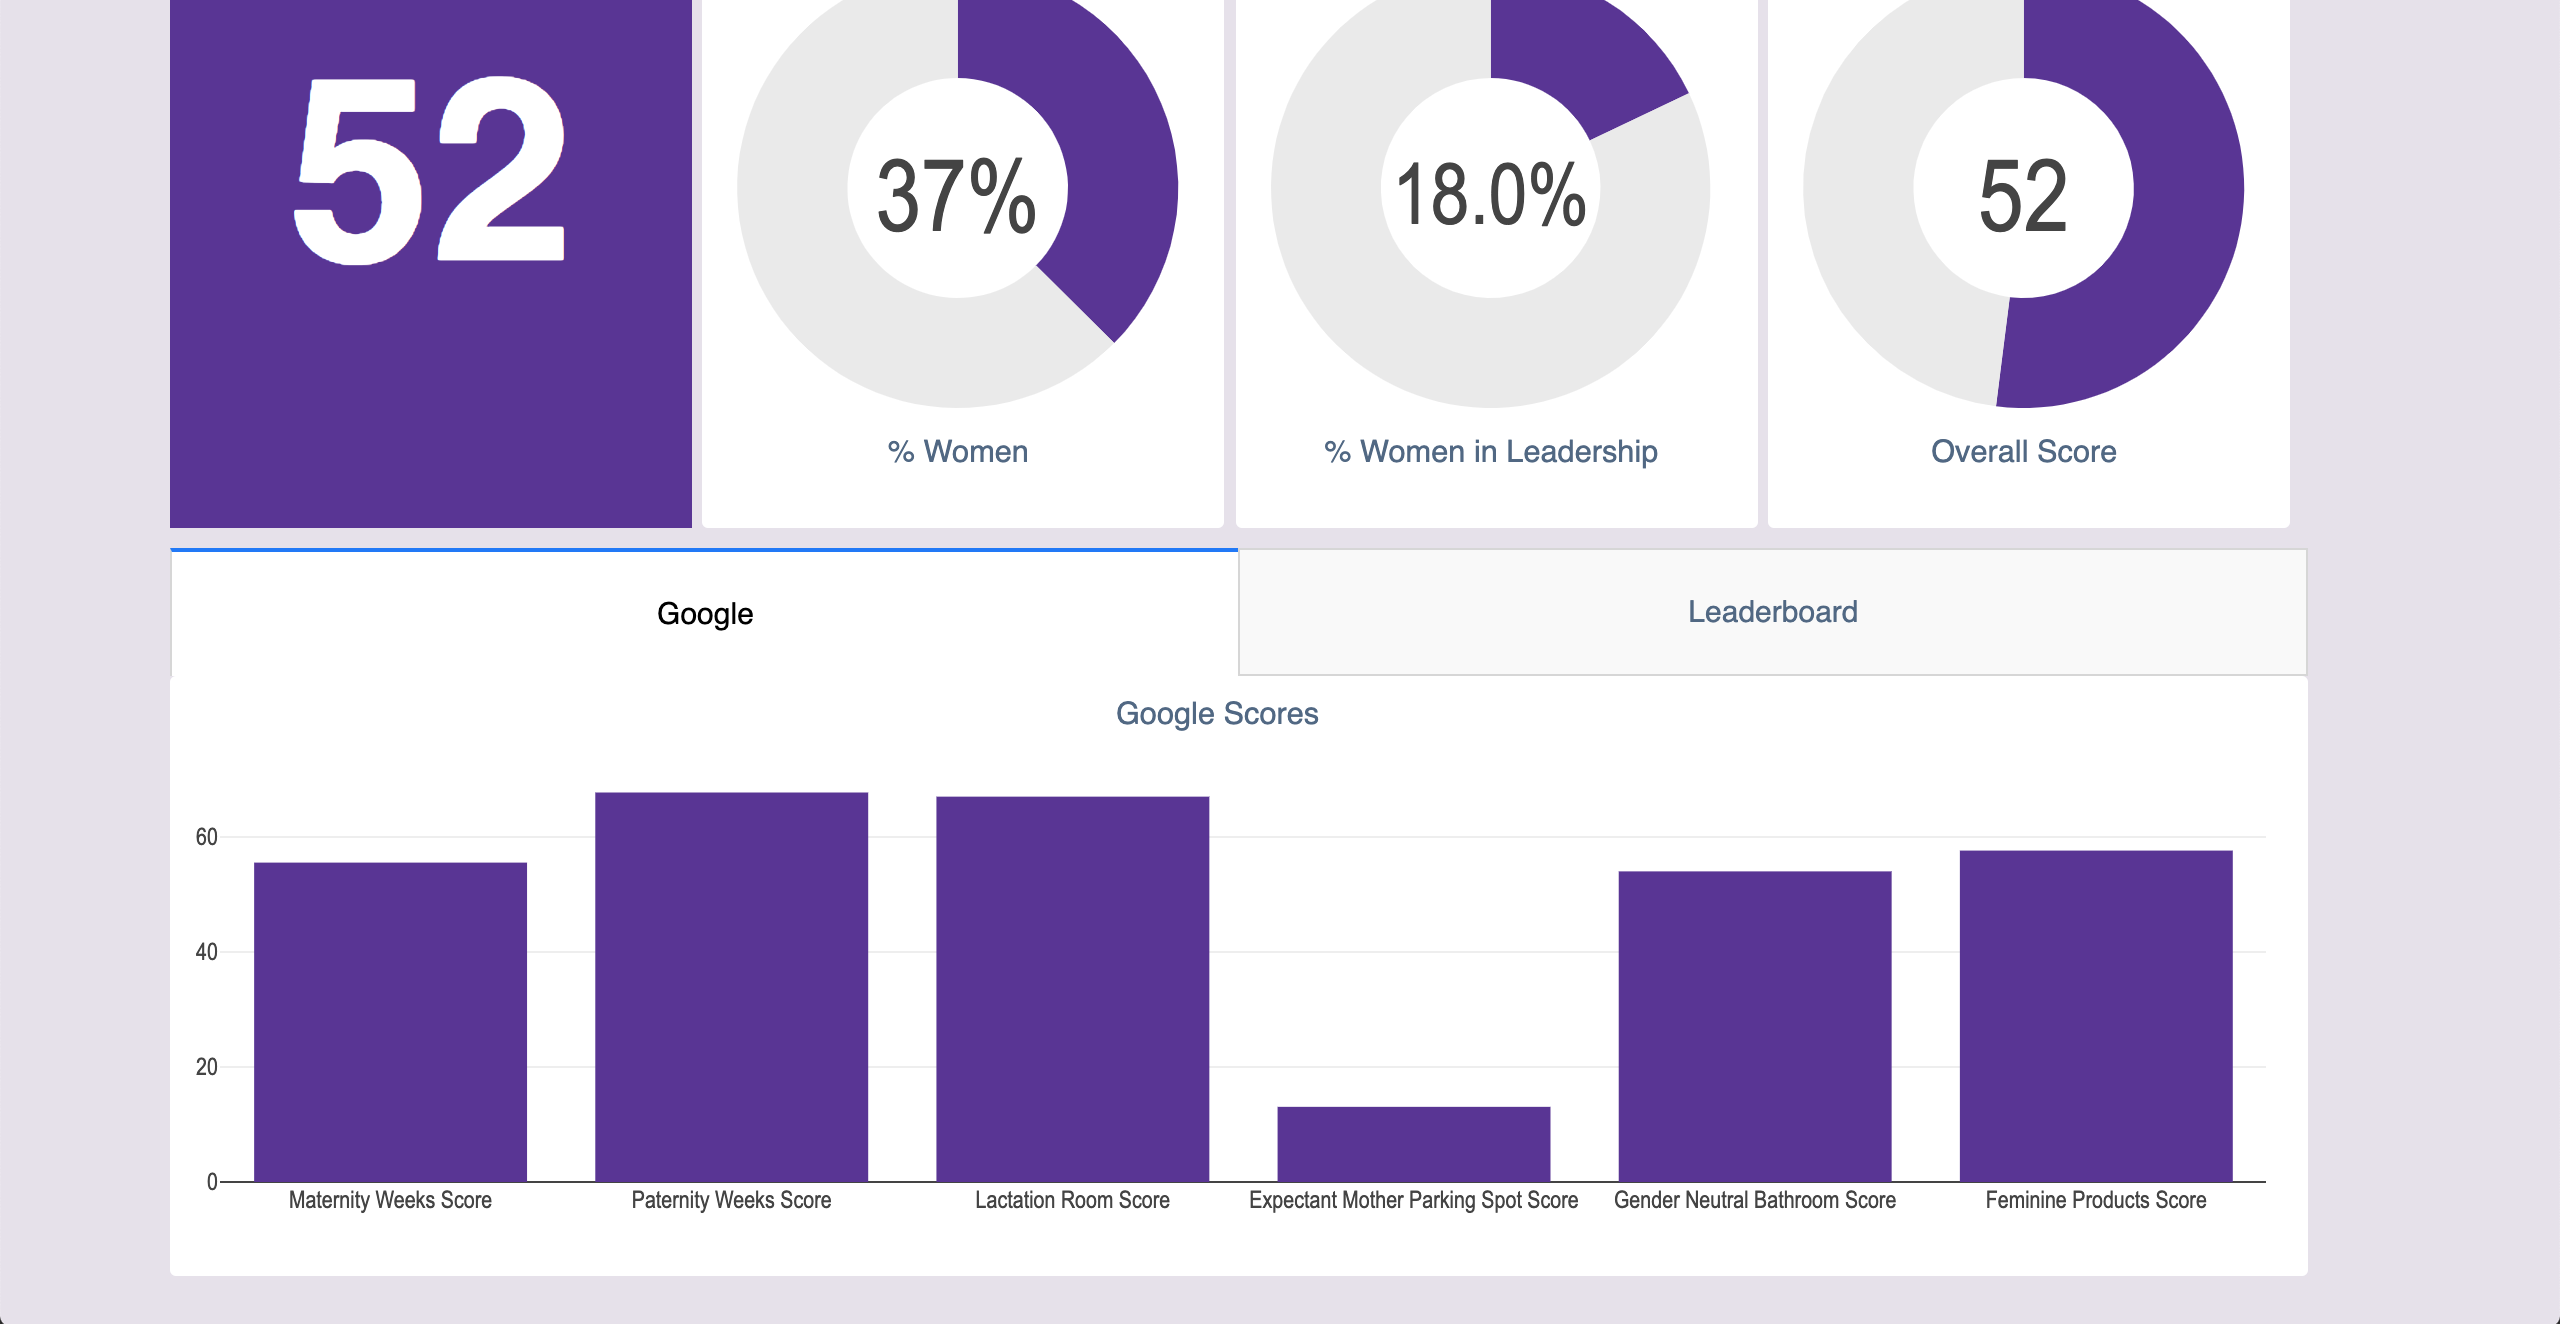Viewport: 2560px width, 1324px height.
Task: Click the 'Feminine Products Score' axis label
Action: [2095, 1200]
